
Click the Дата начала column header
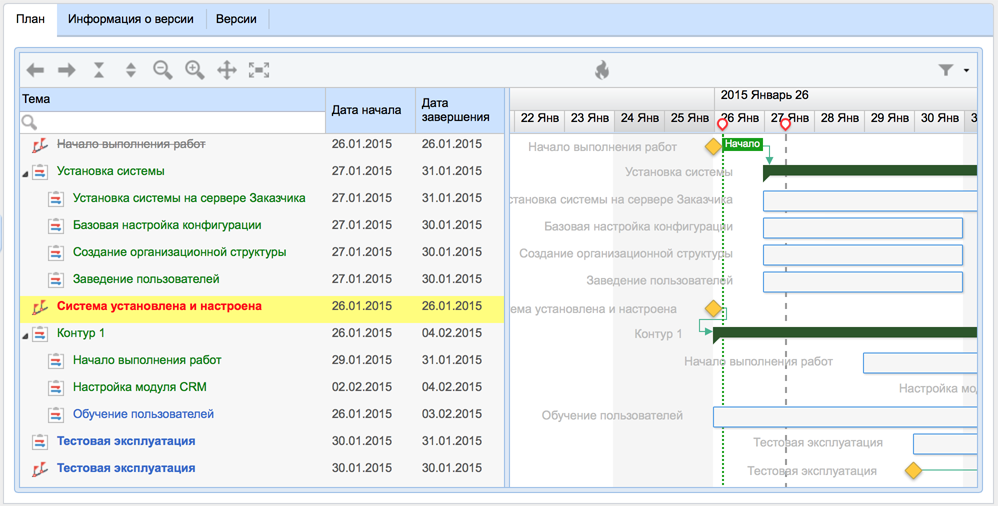[370, 110]
